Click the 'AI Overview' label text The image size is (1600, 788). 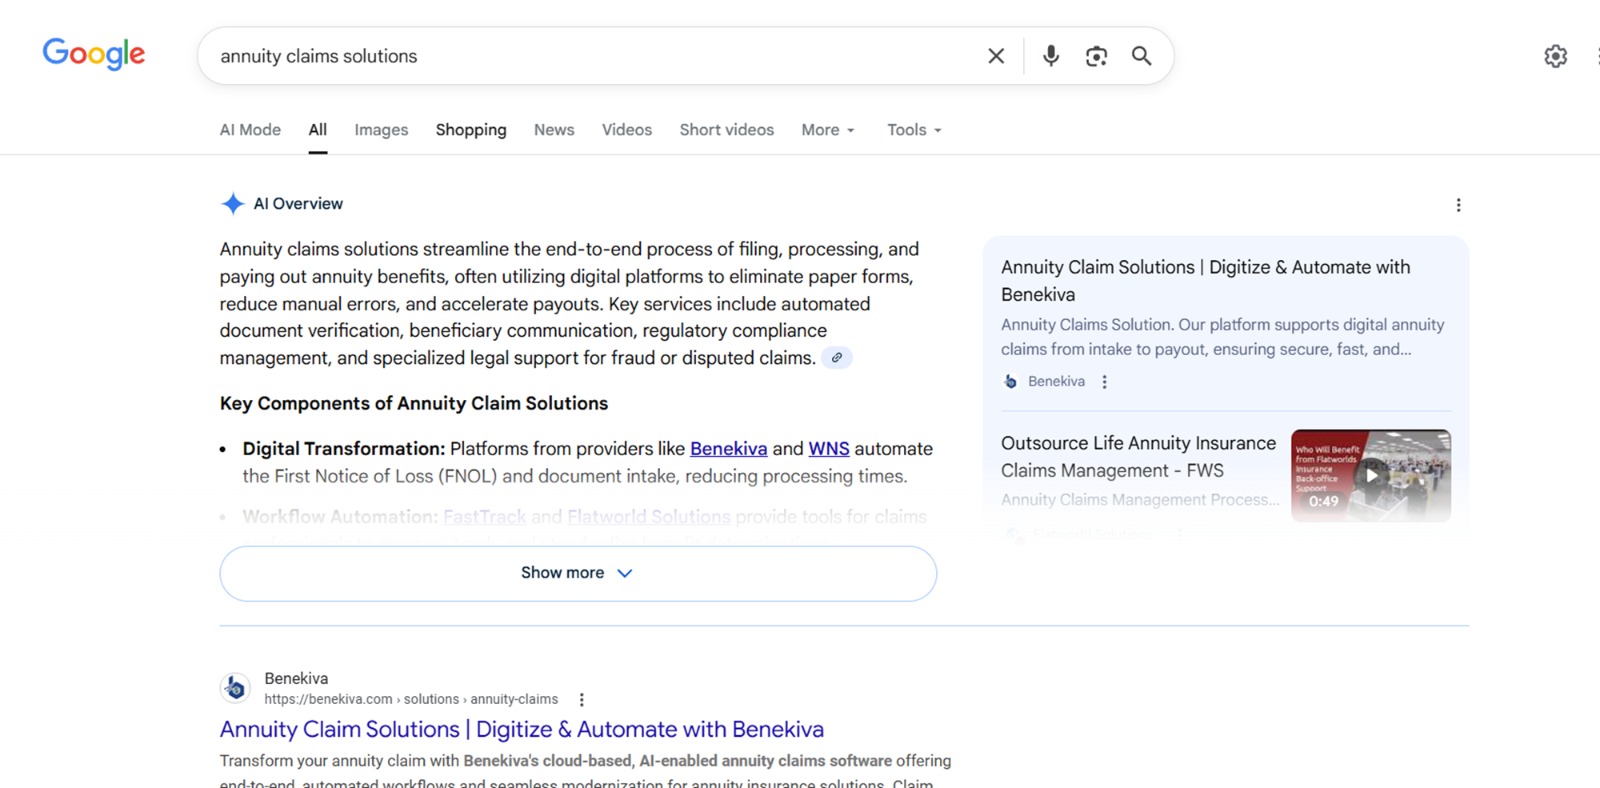click(x=298, y=204)
